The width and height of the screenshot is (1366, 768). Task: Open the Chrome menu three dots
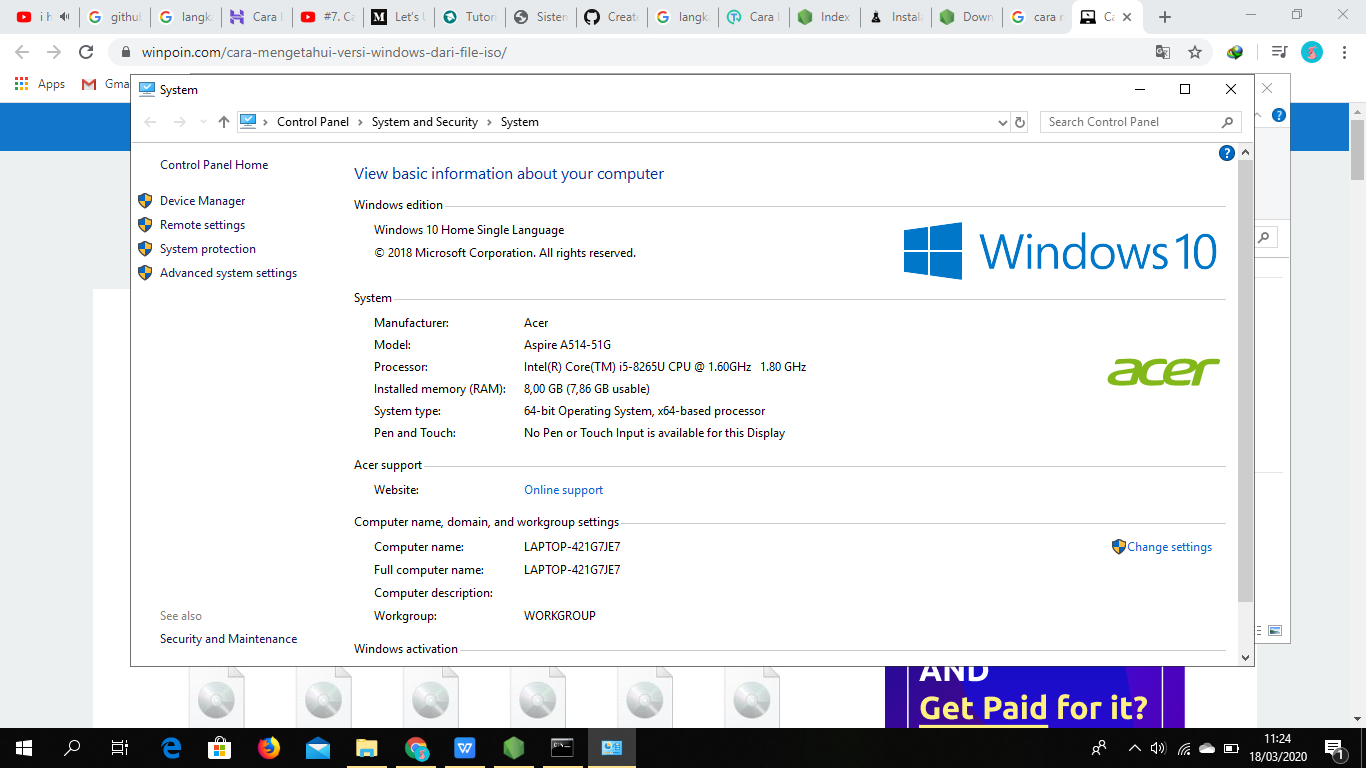1345,52
